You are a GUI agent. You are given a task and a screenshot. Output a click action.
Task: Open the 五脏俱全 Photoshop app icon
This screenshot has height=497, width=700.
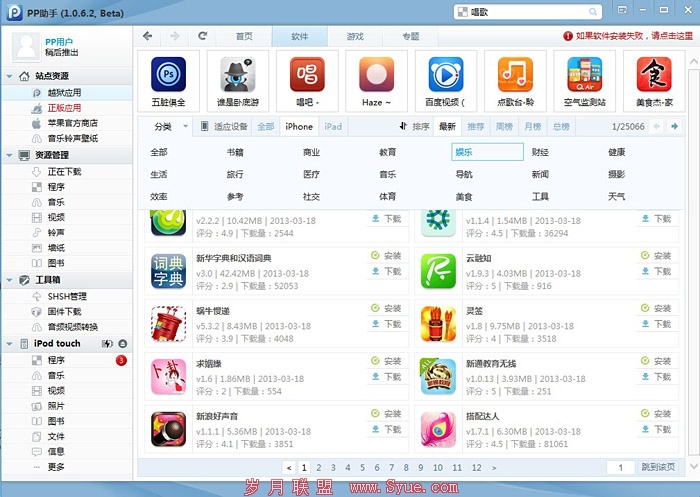pos(168,74)
